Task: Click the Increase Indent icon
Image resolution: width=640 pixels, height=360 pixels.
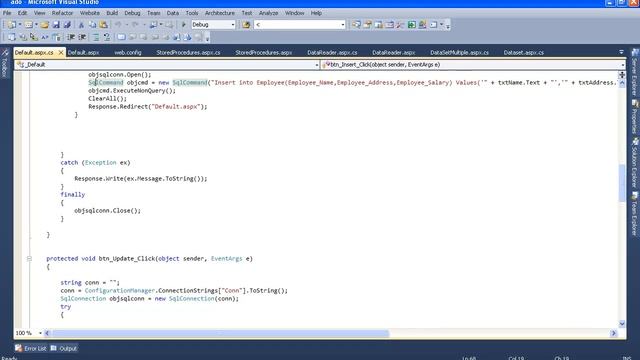Action: (82, 38)
